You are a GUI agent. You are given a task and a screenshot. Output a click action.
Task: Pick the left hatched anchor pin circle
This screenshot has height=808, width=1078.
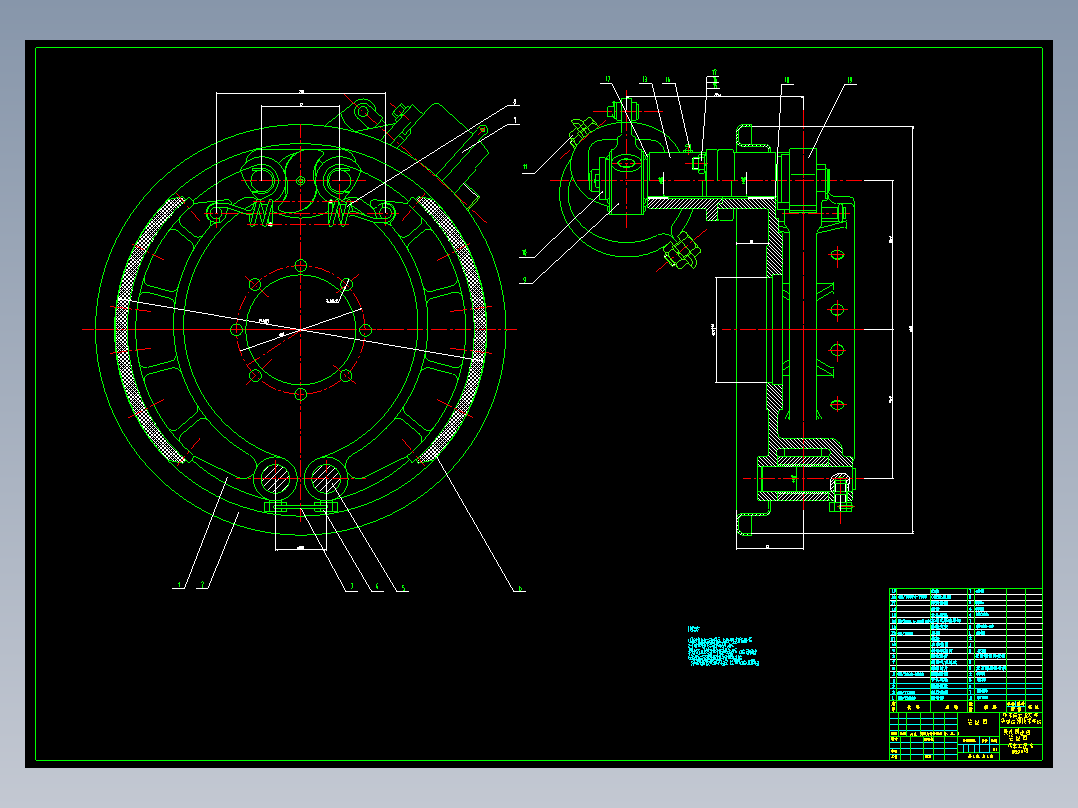(x=276, y=479)
